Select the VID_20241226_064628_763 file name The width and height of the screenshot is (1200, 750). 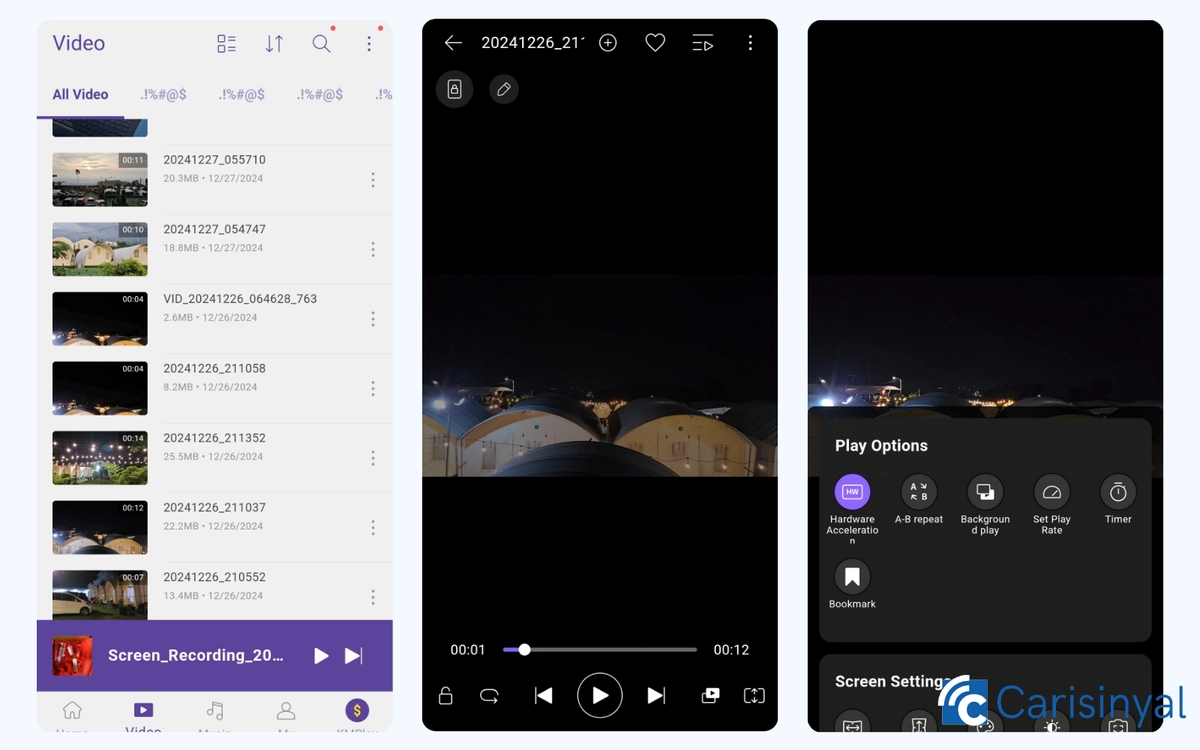coord(240,299)
